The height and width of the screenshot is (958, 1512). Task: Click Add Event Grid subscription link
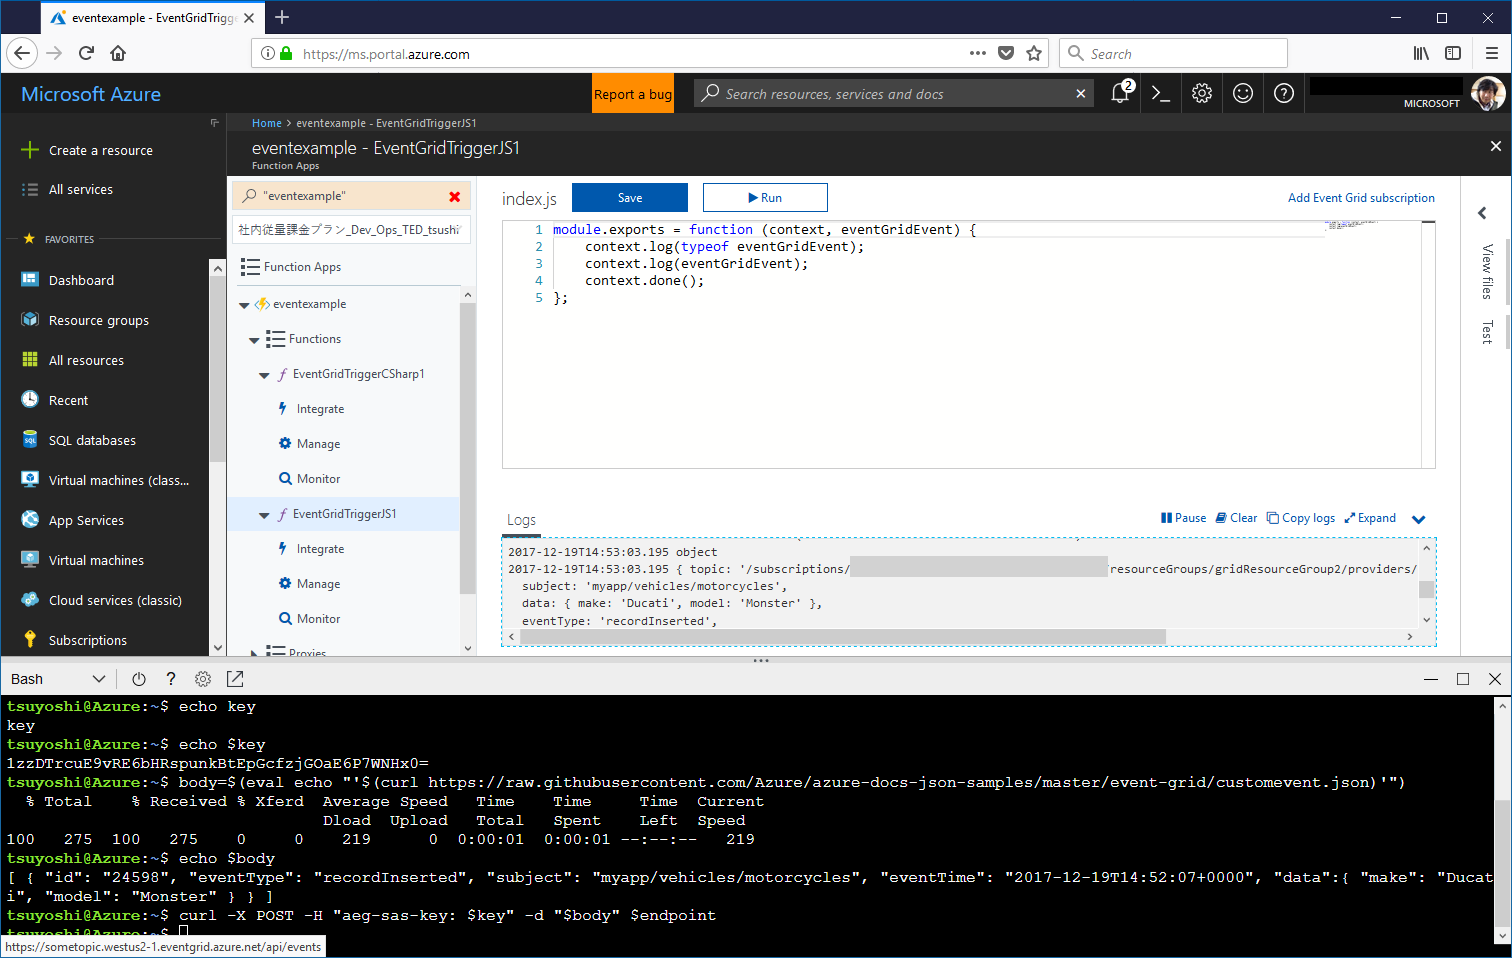(x=1361, y=198)
